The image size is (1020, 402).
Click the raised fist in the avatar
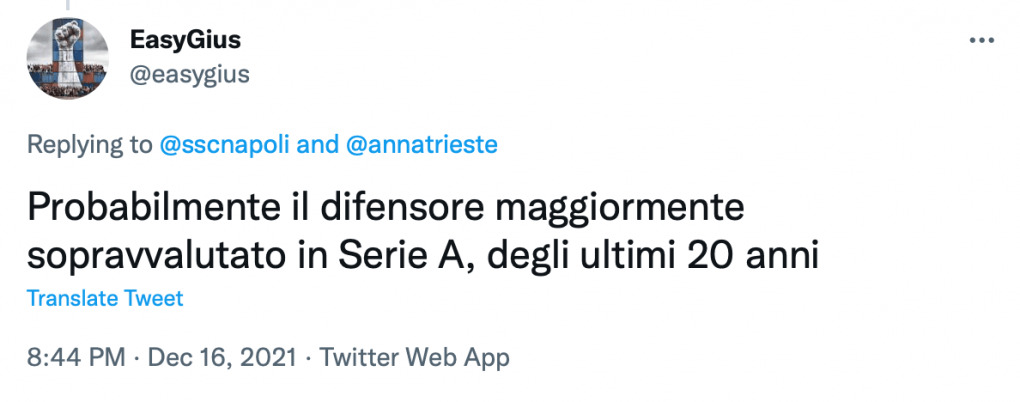[x=68, y=53]
